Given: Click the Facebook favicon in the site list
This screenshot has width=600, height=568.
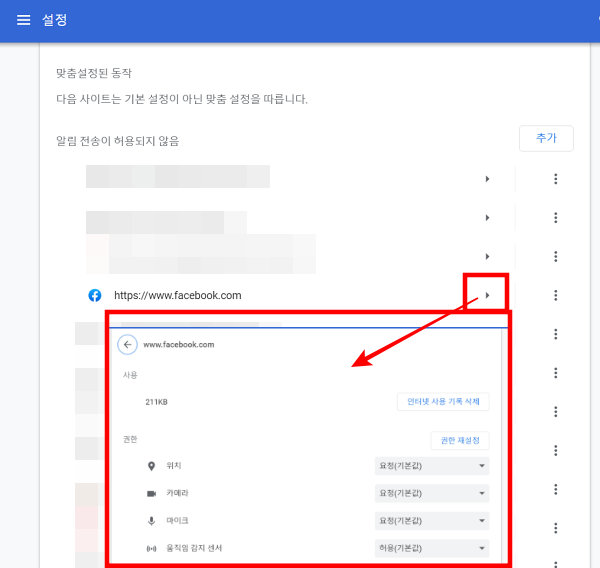Looking at the screenshot, I should (x=95, y=295).
